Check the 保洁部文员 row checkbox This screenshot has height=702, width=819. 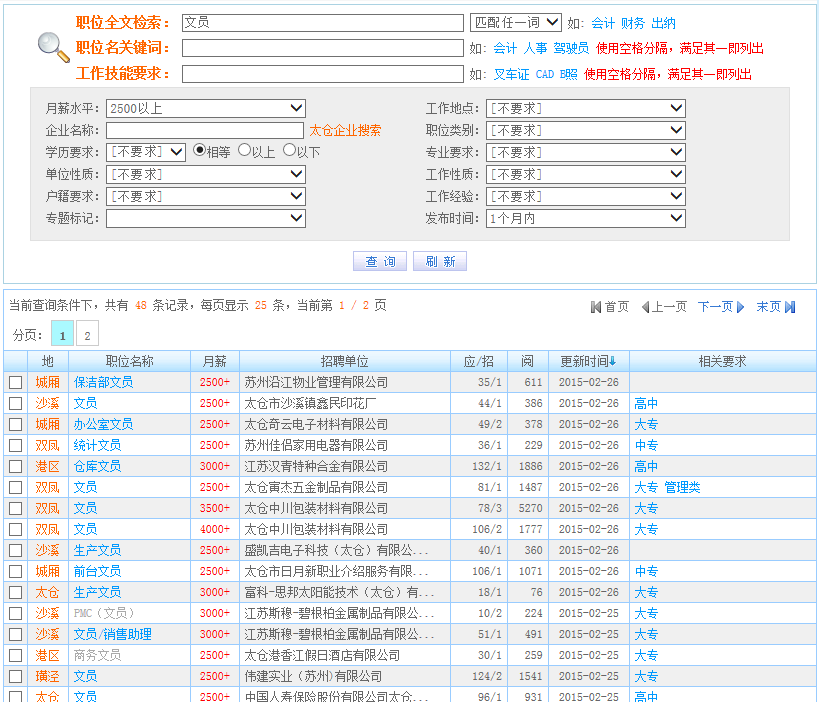pos(15,382)
